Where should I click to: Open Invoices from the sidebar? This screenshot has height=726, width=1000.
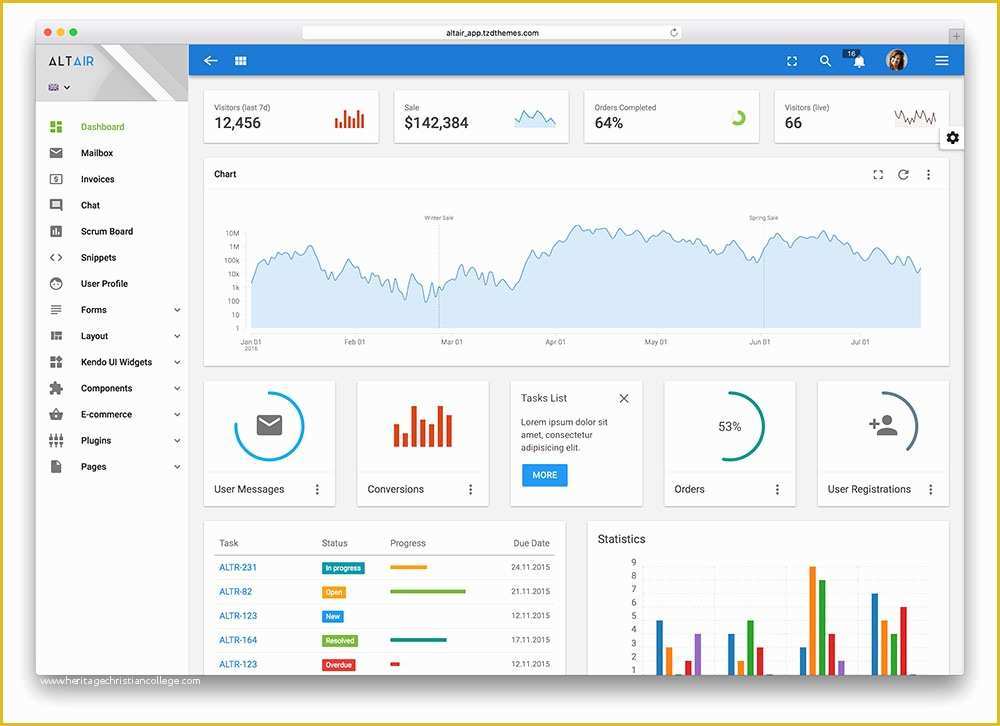tap(98, 179)
